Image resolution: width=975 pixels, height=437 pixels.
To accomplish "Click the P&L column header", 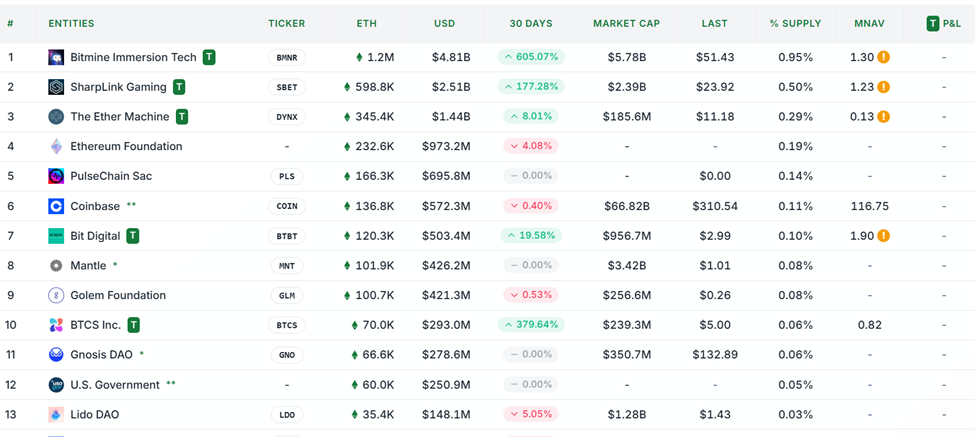I will tap(944, 23).
